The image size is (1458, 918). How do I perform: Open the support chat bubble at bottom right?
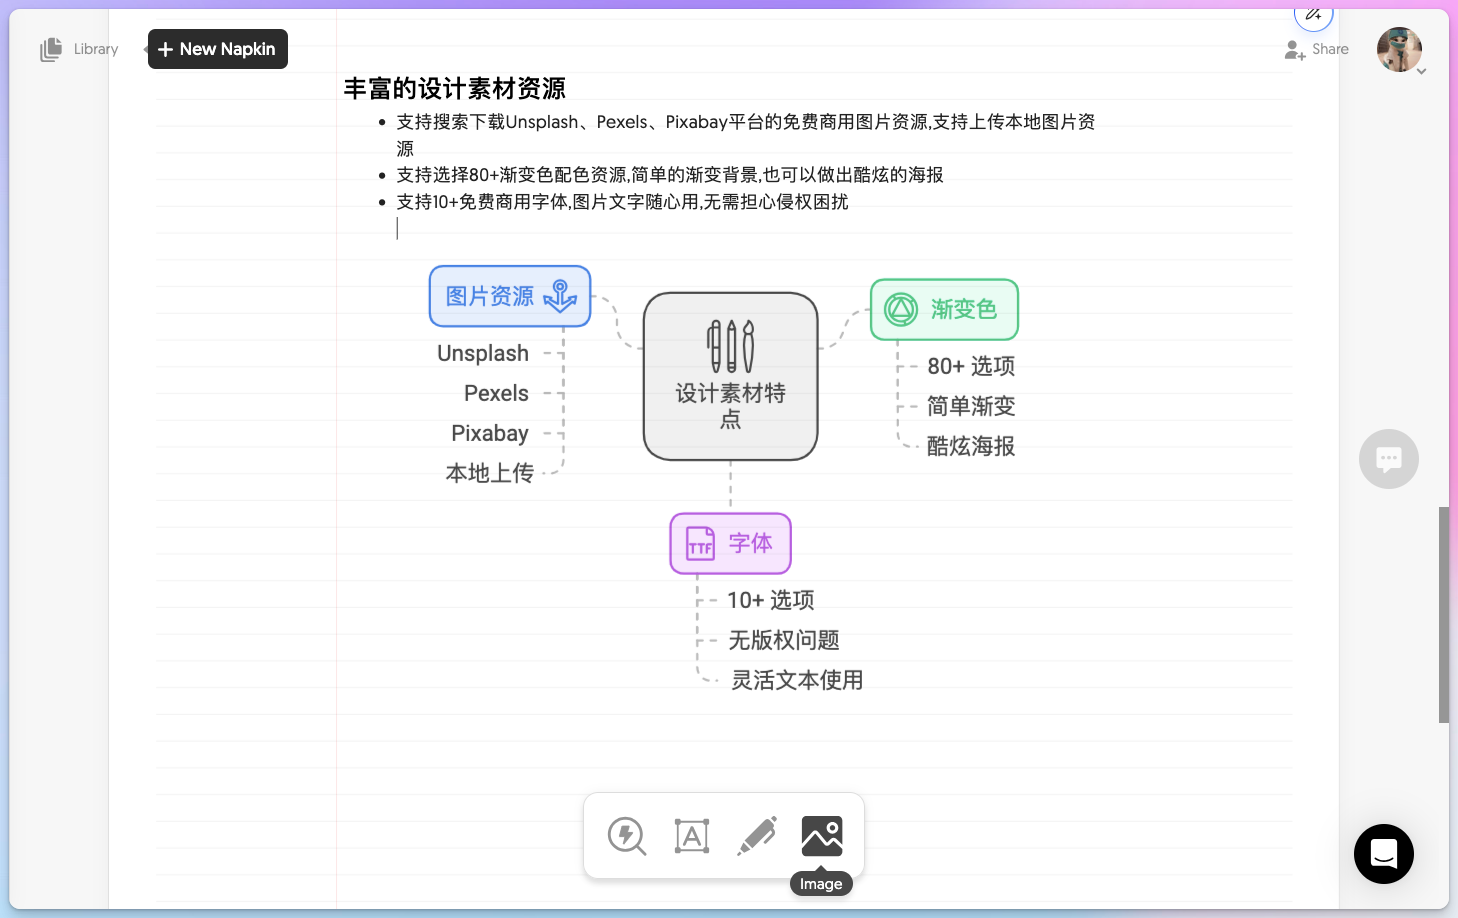click(x=1383, y=854)
